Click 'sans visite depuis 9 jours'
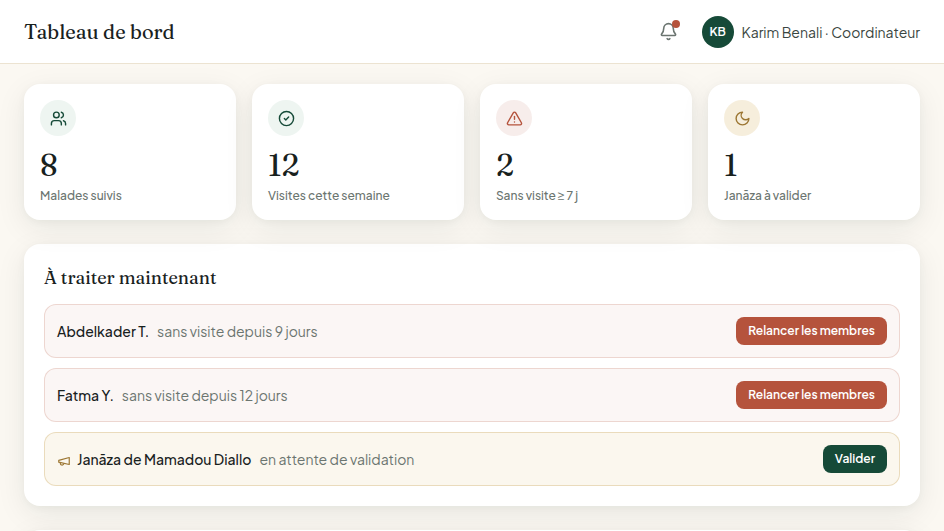 click(x=237, y=332)
